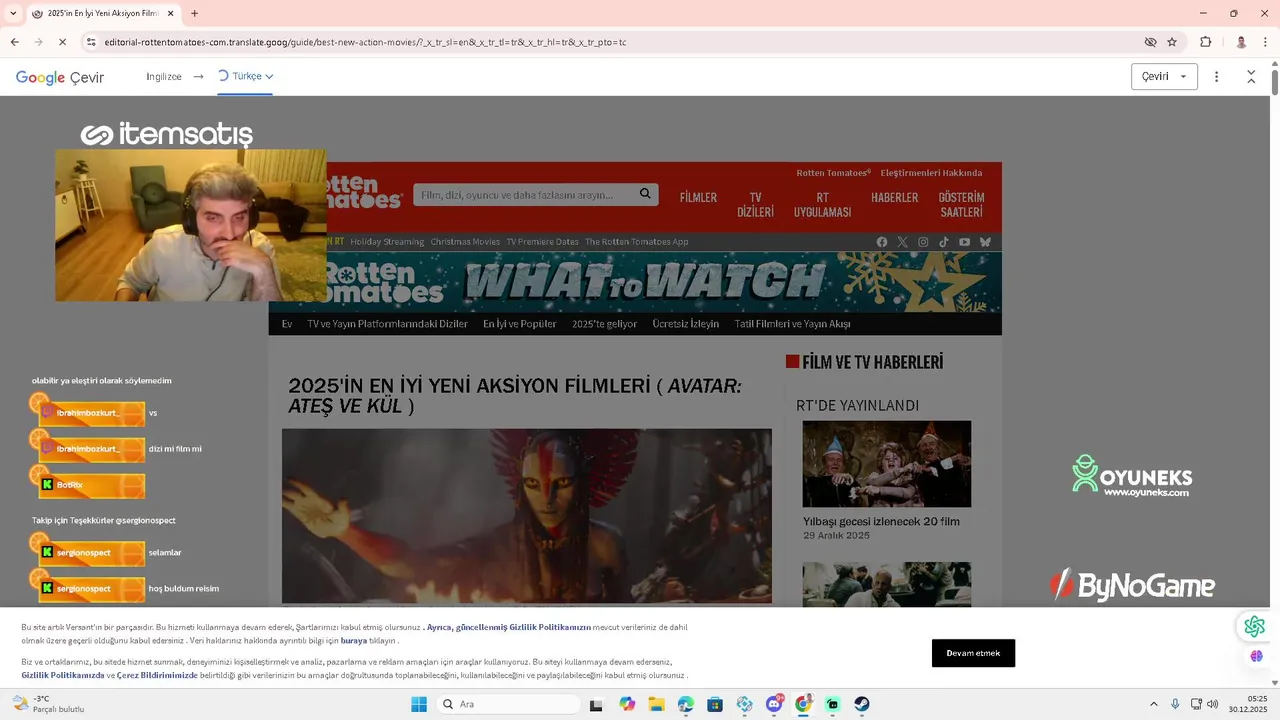Click the Avatar Ateş ve Kül hero image
Viewport: 1280px width, 720px height.
[x=526, y=516]
